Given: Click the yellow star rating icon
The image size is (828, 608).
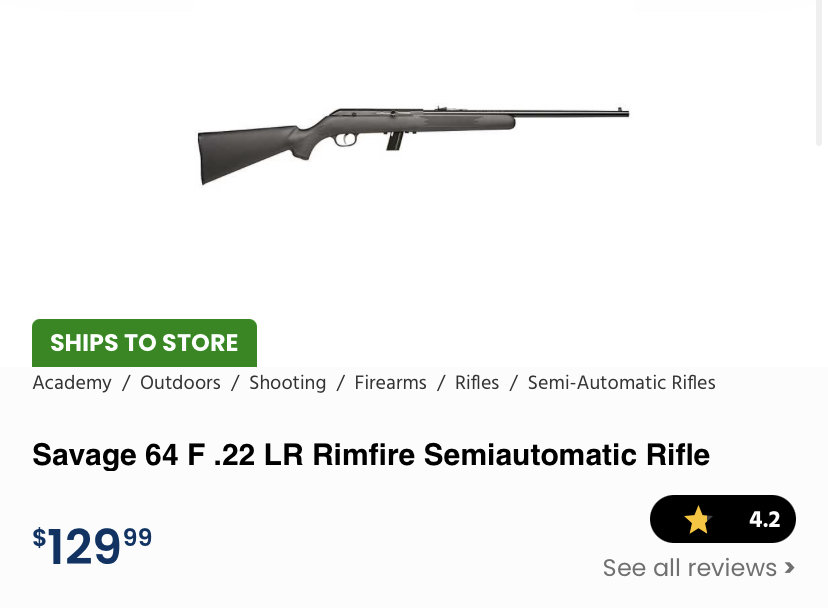Looking at the screenshot, I should pyautogui.click(x=697, y=520).
